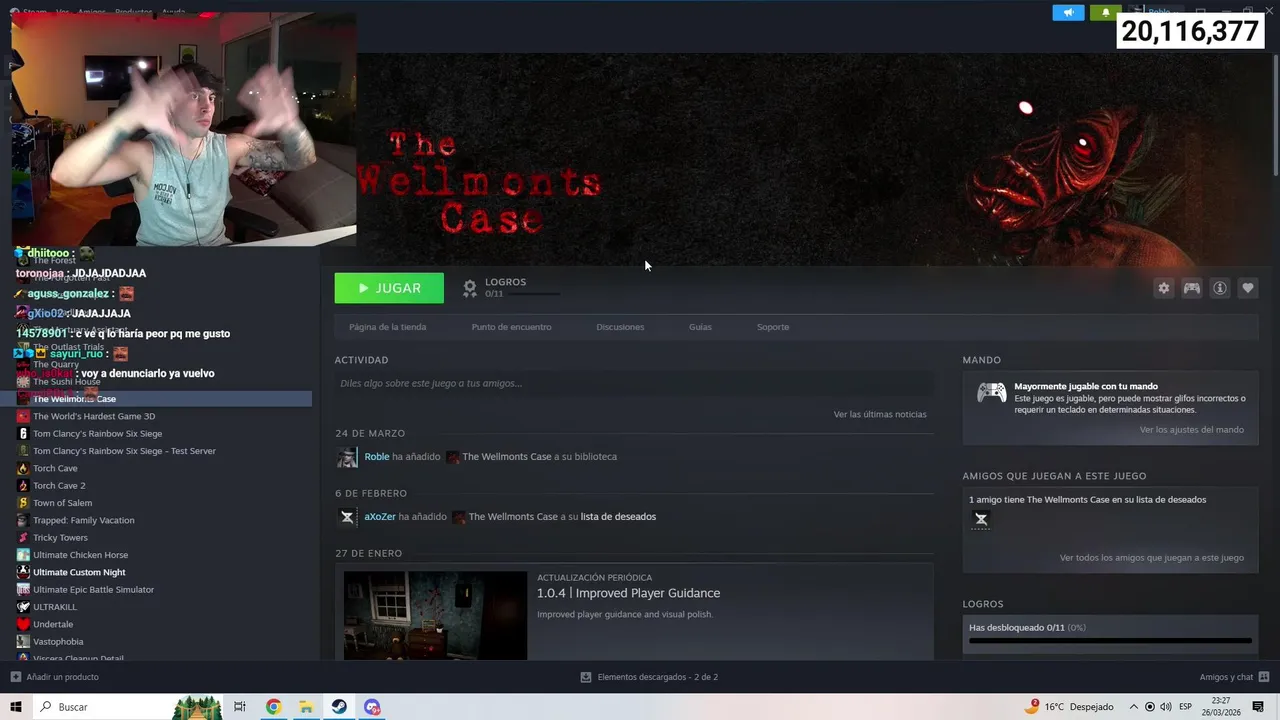Screen dimensions: 1280x720
Task: Select Tom Clancy's Rainbow Six Siege entry
Action: click(97, 434)
